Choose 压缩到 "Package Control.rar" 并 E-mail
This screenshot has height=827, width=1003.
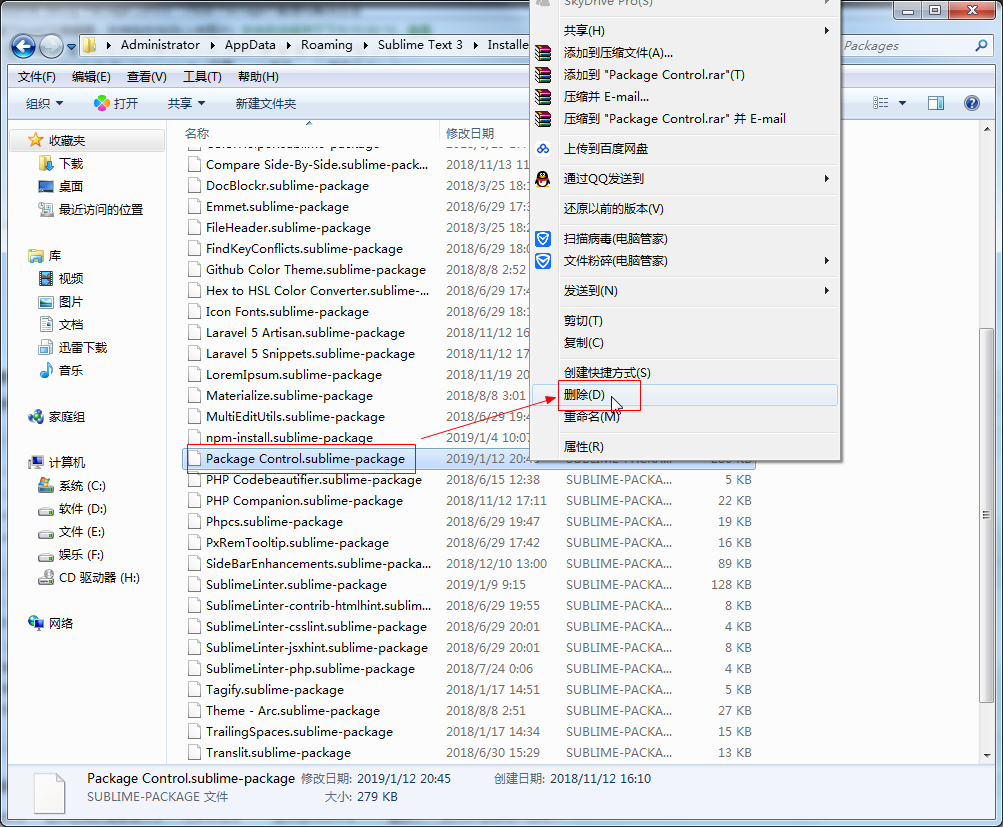point(685,118)
